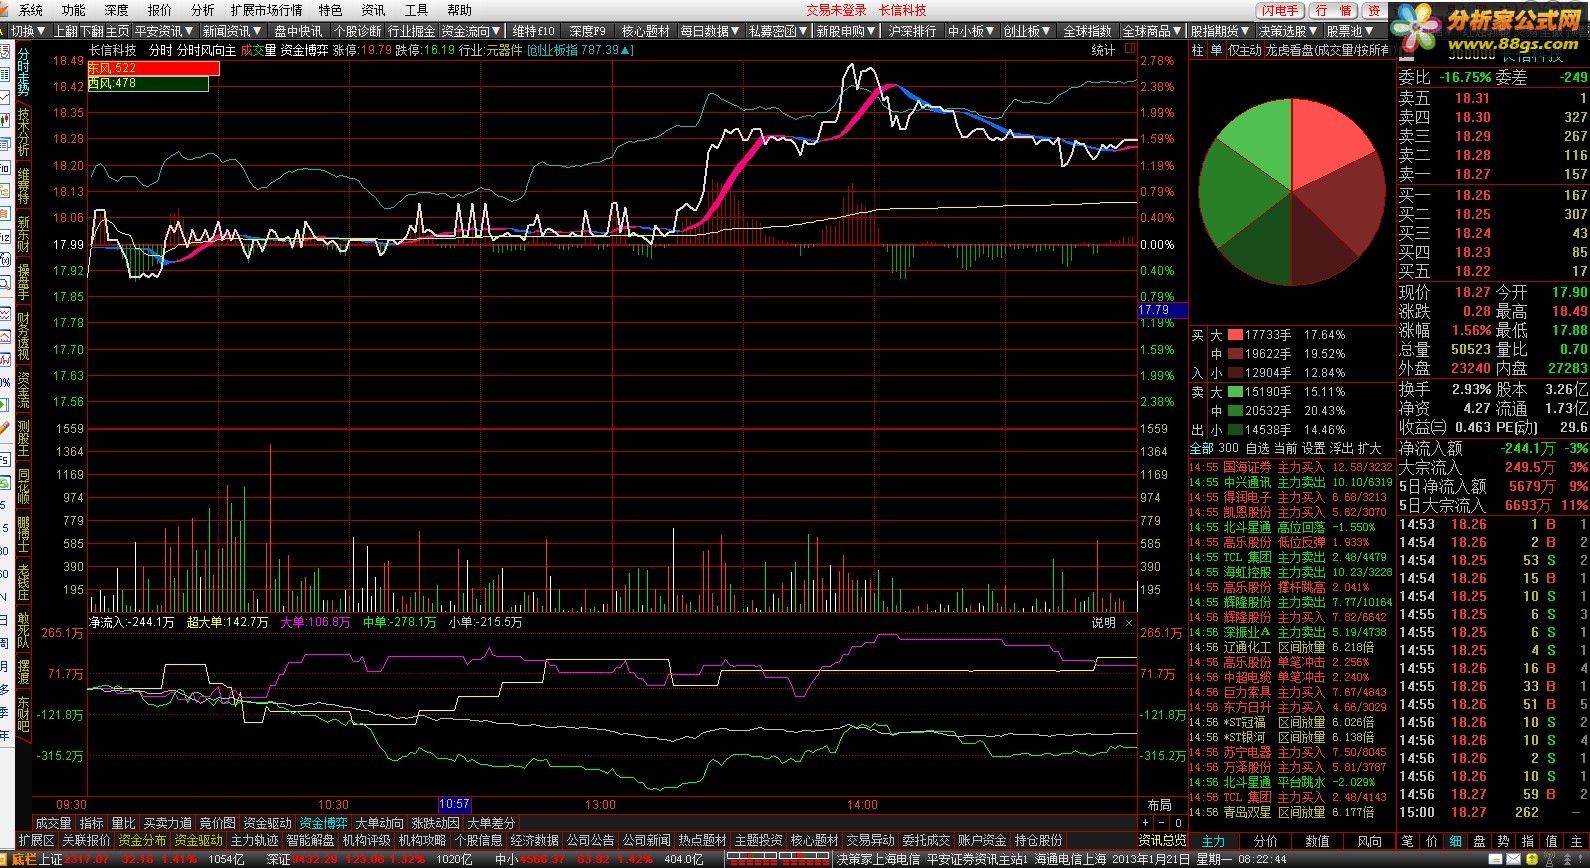This screenshot has width=1590, height=868.
Task: Open 盘中快讯 from toolbar
Action: click(x=298, y=31)
